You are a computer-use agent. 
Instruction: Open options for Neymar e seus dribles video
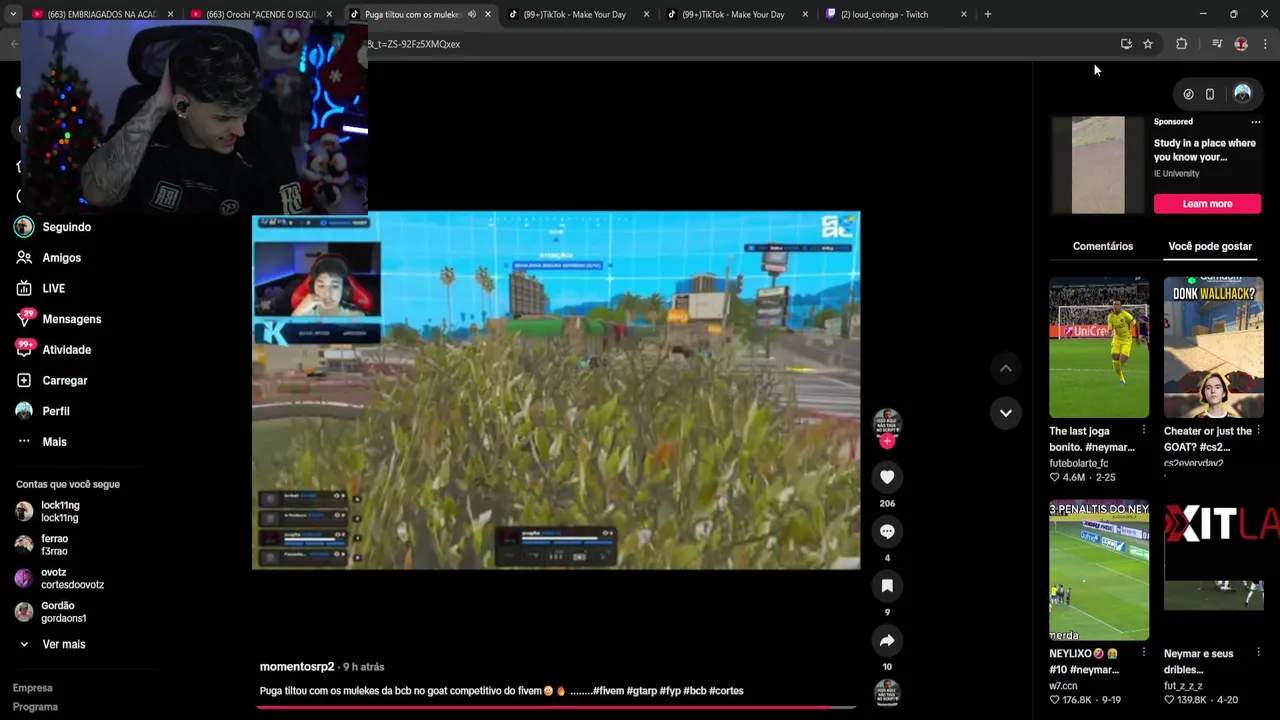(1258, 653)
